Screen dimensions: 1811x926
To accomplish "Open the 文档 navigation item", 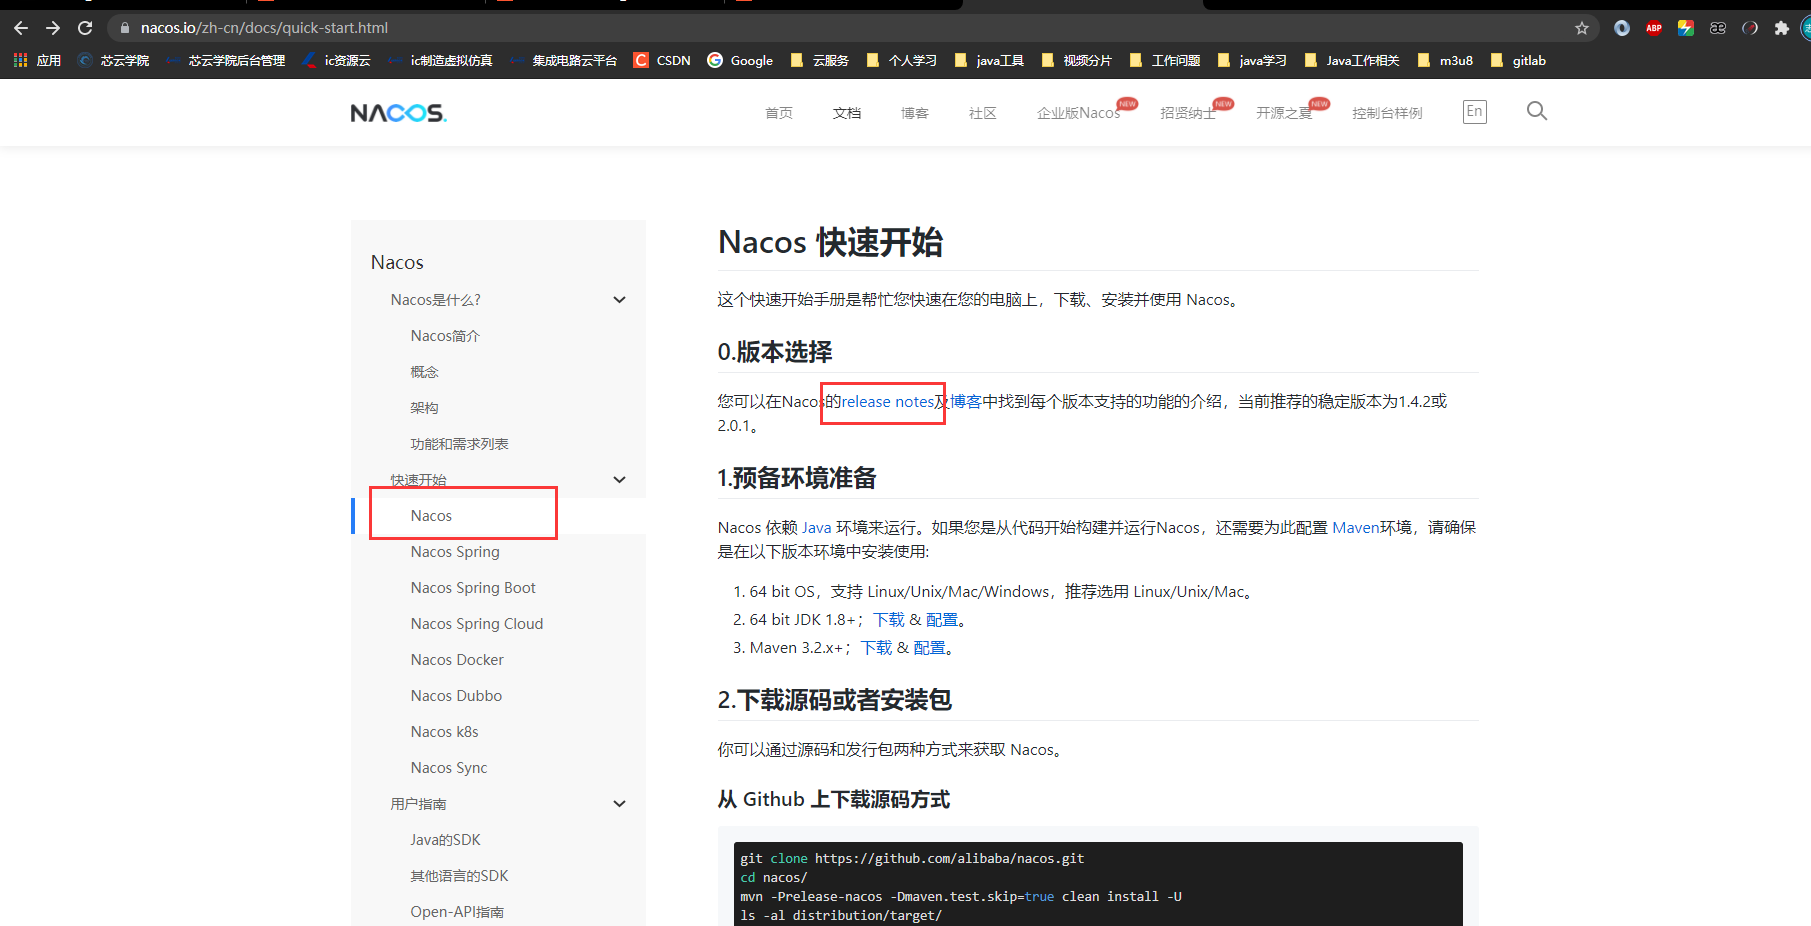I will (x=846, y=112).
